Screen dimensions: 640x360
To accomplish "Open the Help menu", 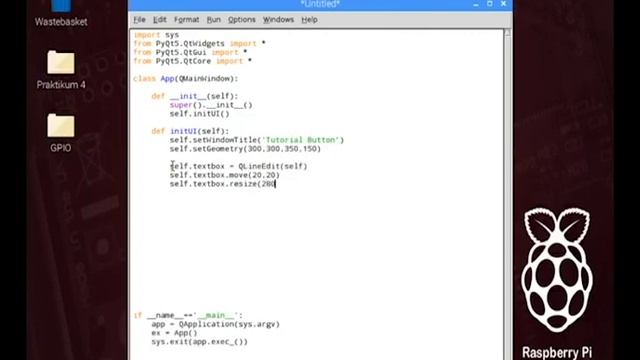I will point(309,20).
